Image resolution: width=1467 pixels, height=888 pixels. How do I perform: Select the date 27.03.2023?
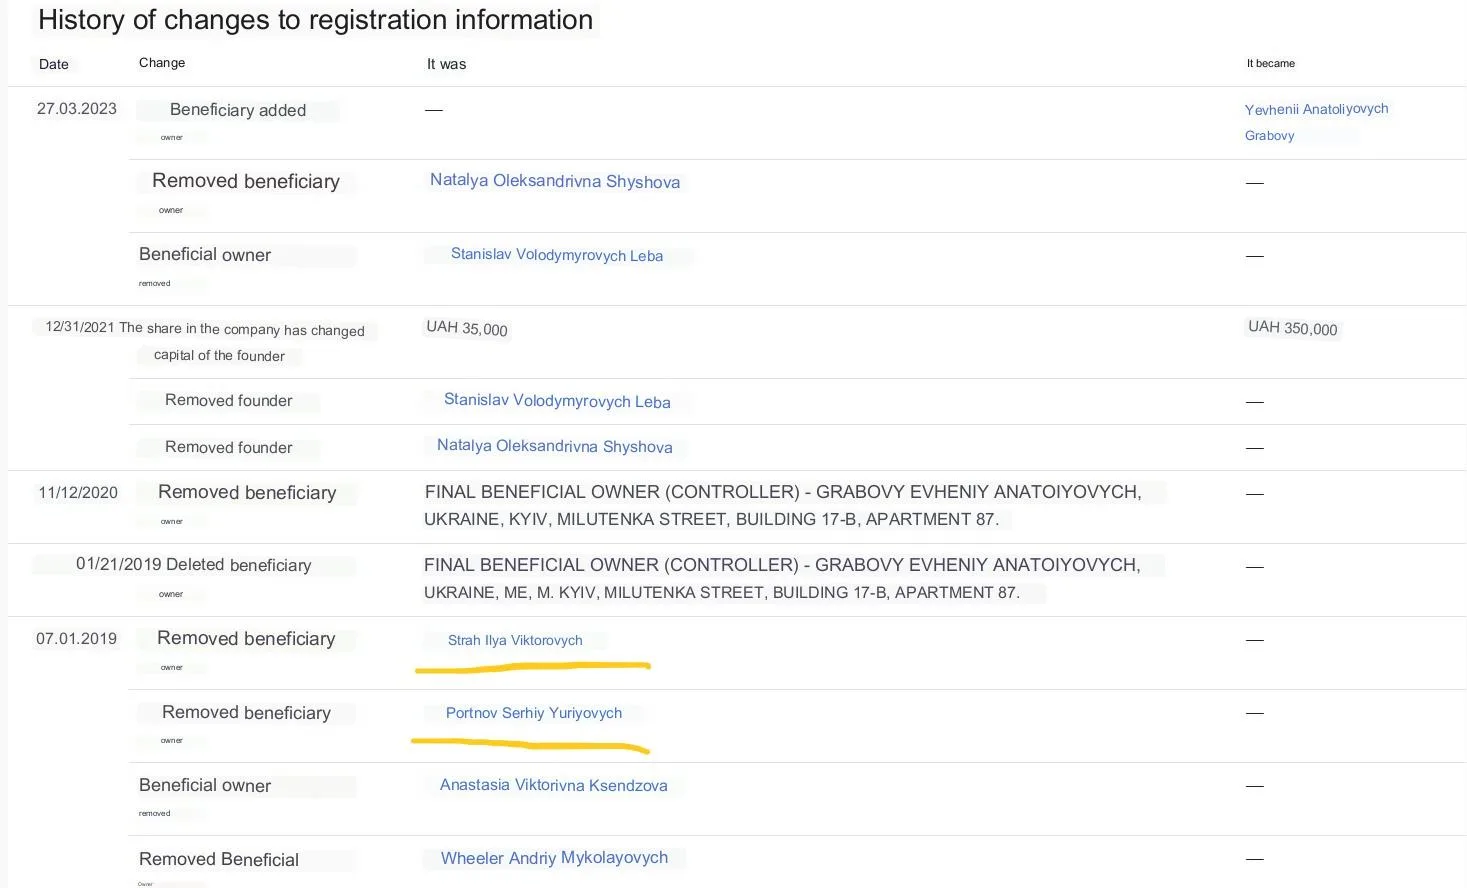pyautogui.click(x=77, y=109)
